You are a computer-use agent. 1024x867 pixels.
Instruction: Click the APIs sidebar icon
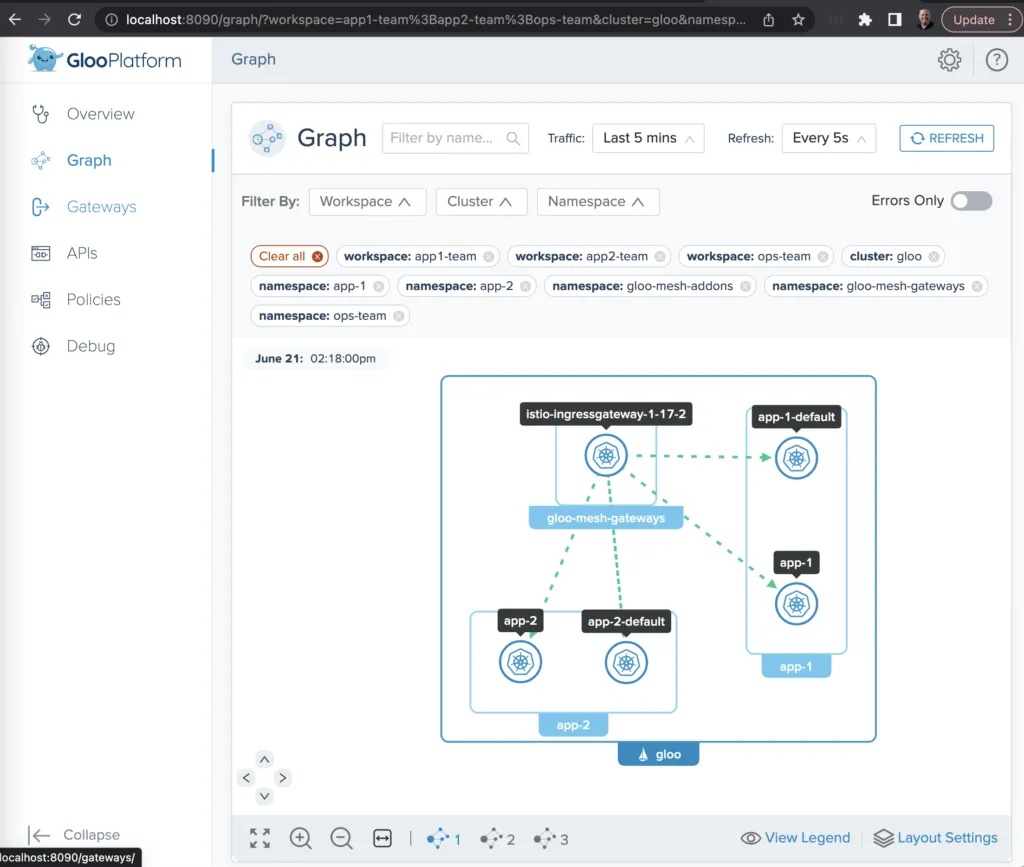coord(40,253)
